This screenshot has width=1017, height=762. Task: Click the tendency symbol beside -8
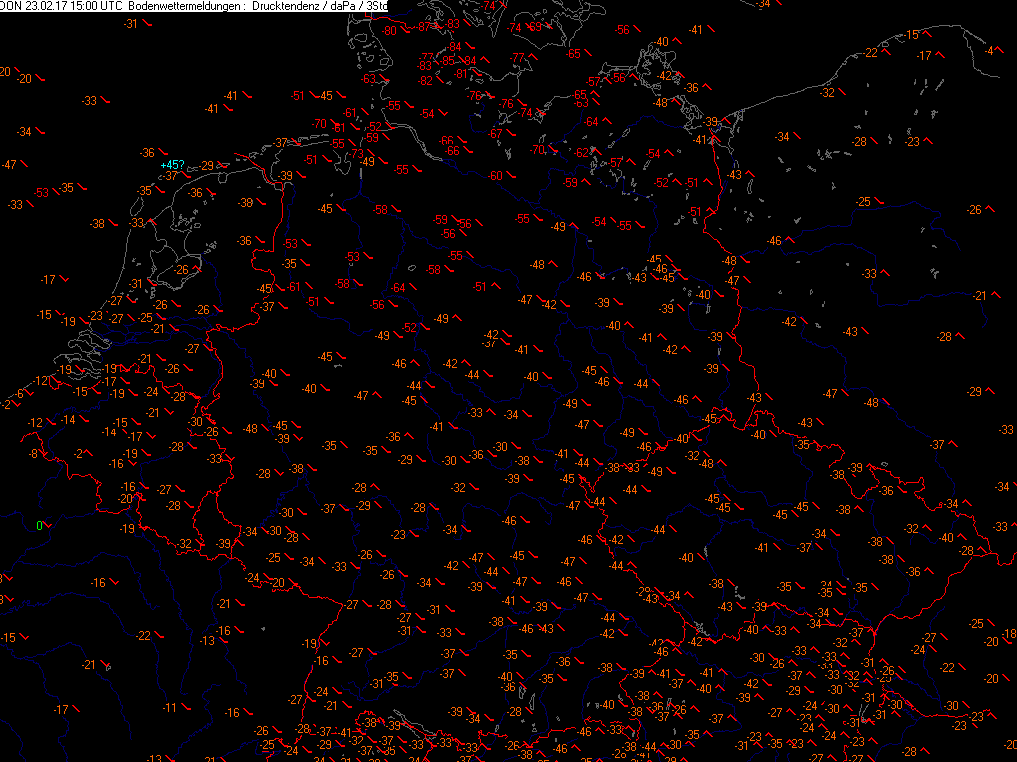[45, 454]
